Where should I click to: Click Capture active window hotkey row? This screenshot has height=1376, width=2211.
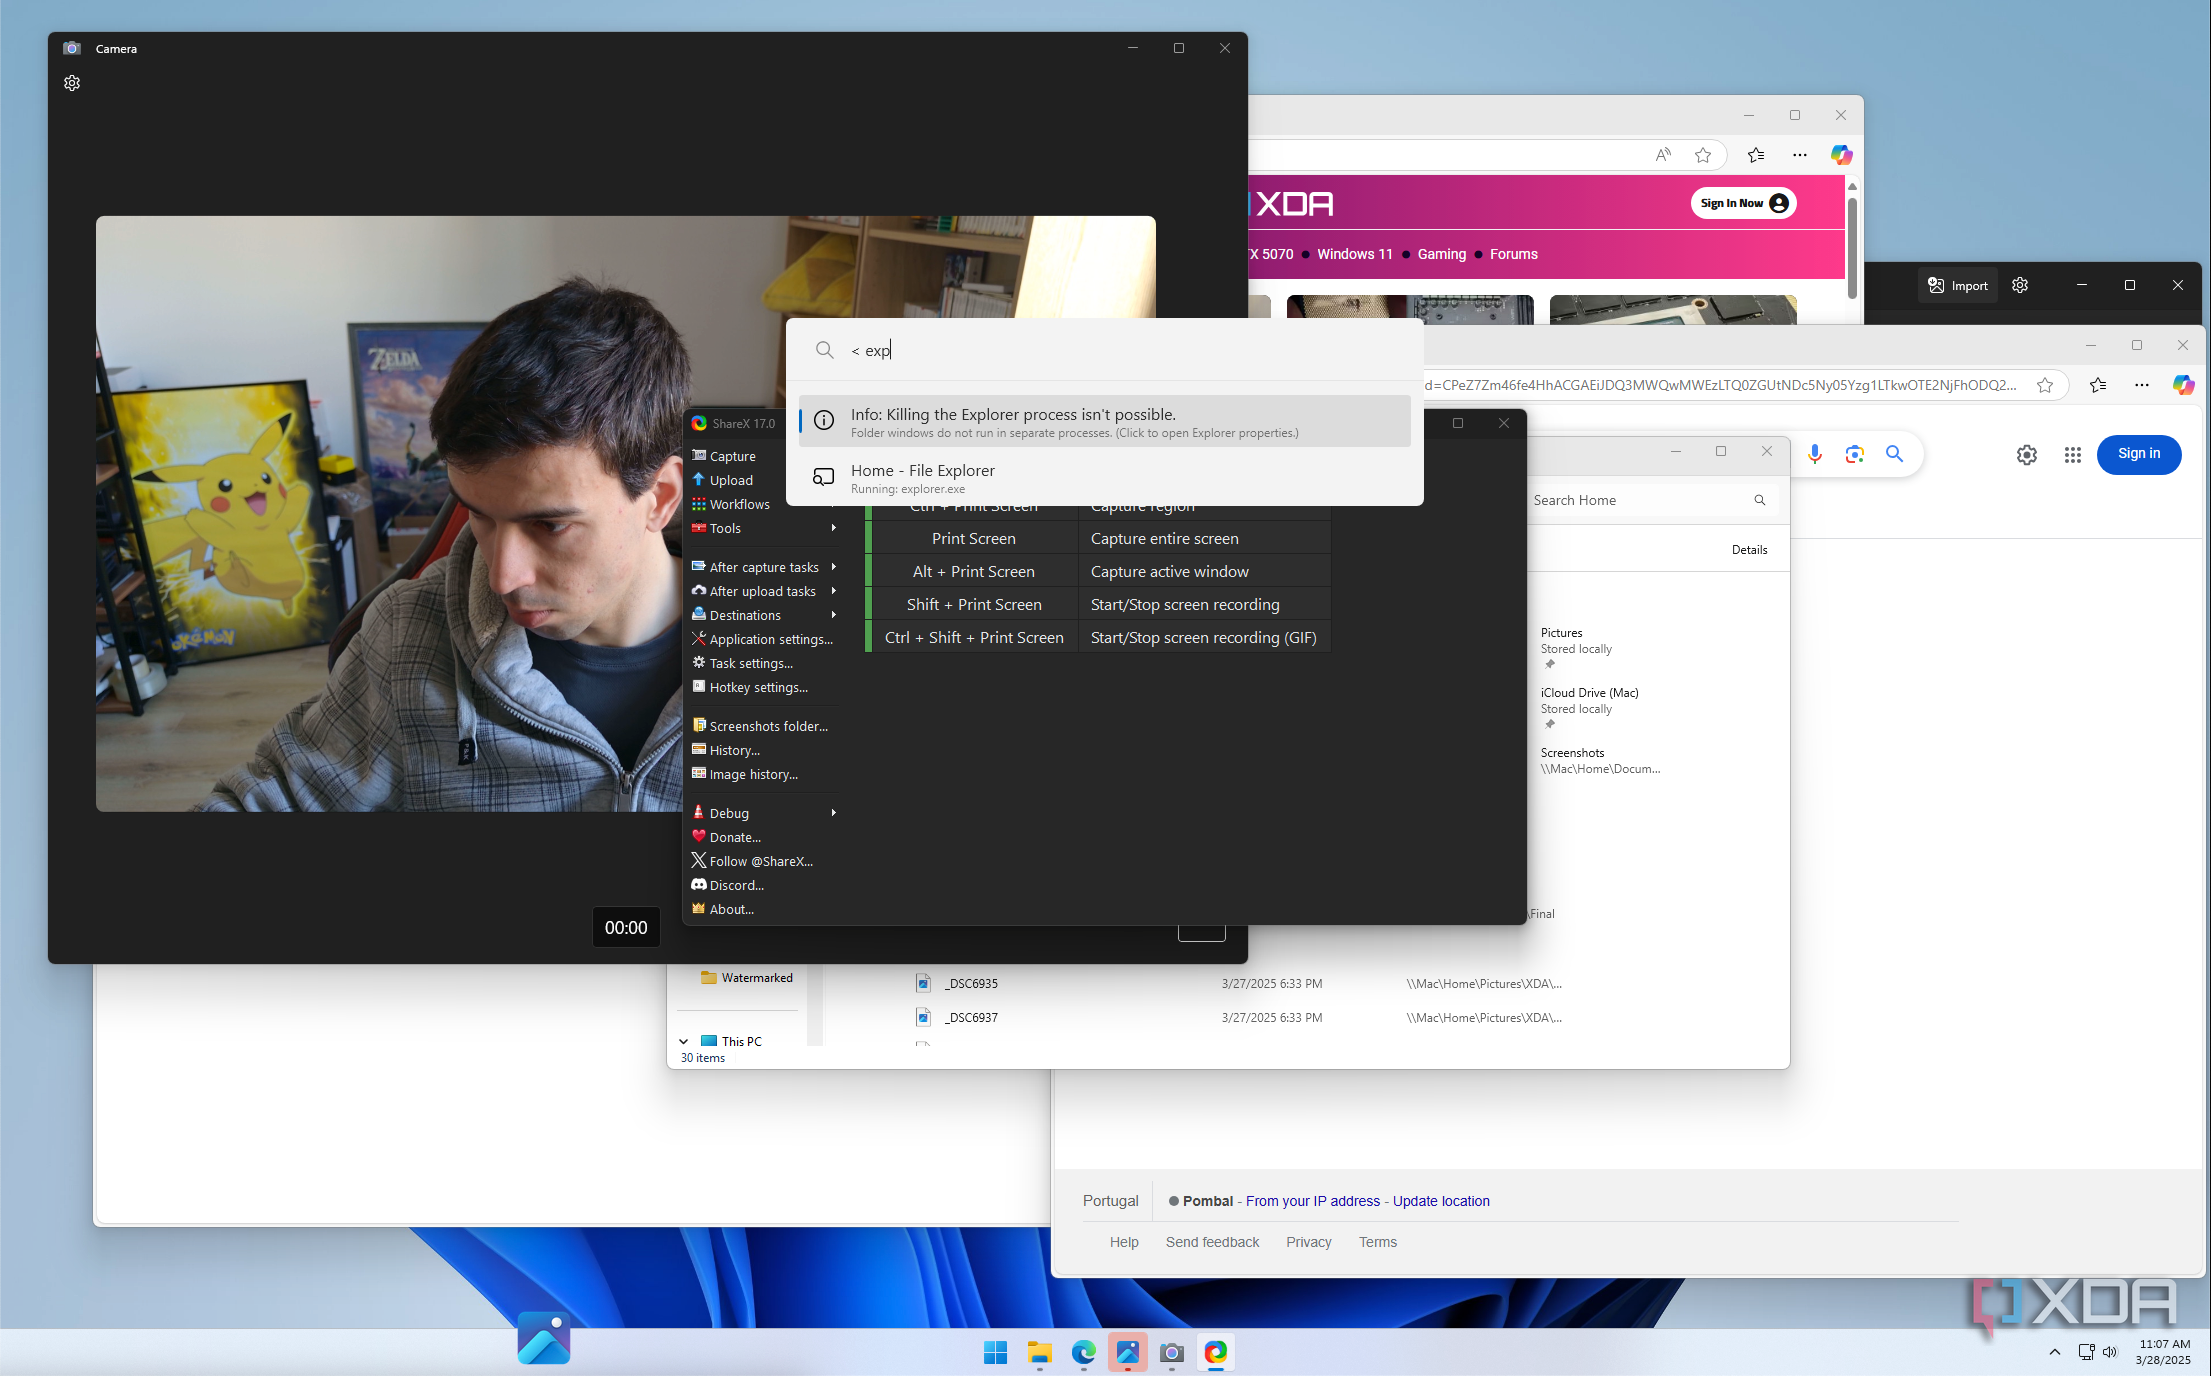[x=1100, y=571]
